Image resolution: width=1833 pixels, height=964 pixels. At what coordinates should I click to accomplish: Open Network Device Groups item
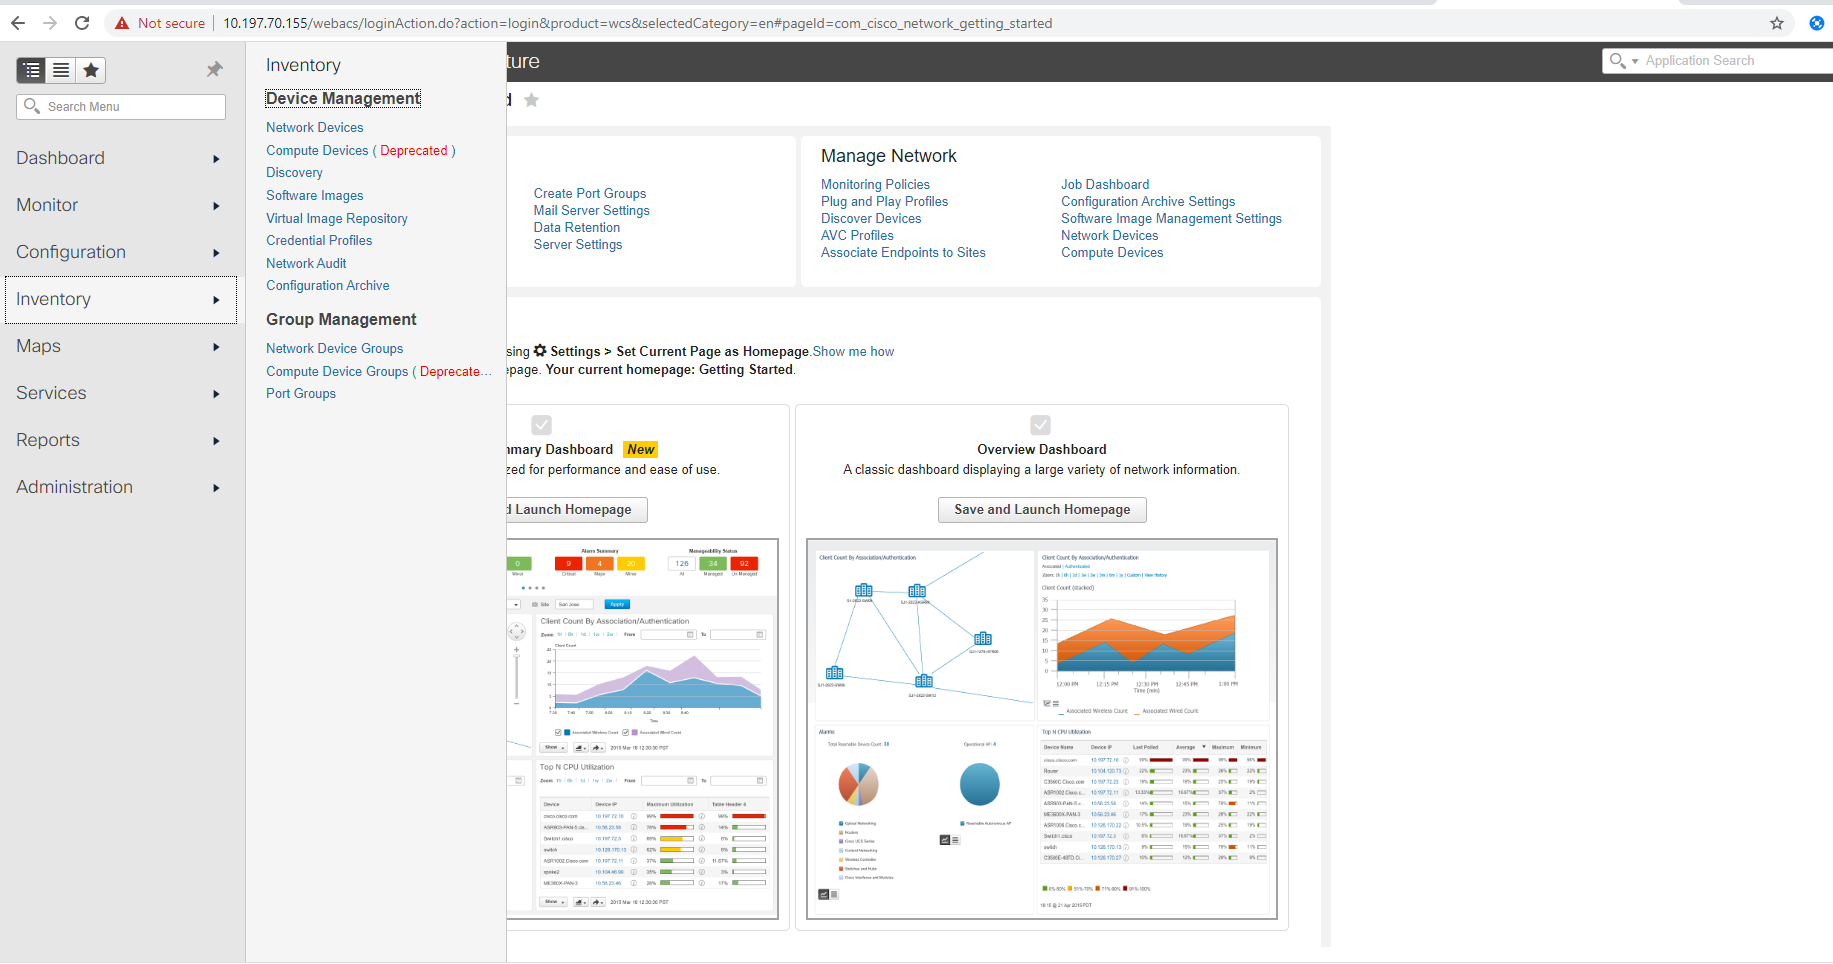334,348
